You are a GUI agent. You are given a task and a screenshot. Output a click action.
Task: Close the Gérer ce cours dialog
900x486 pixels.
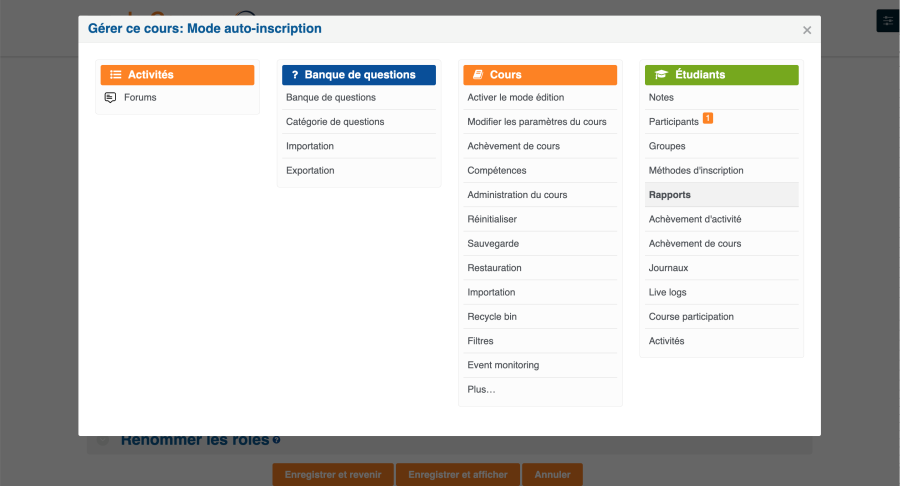pos(807,30)
